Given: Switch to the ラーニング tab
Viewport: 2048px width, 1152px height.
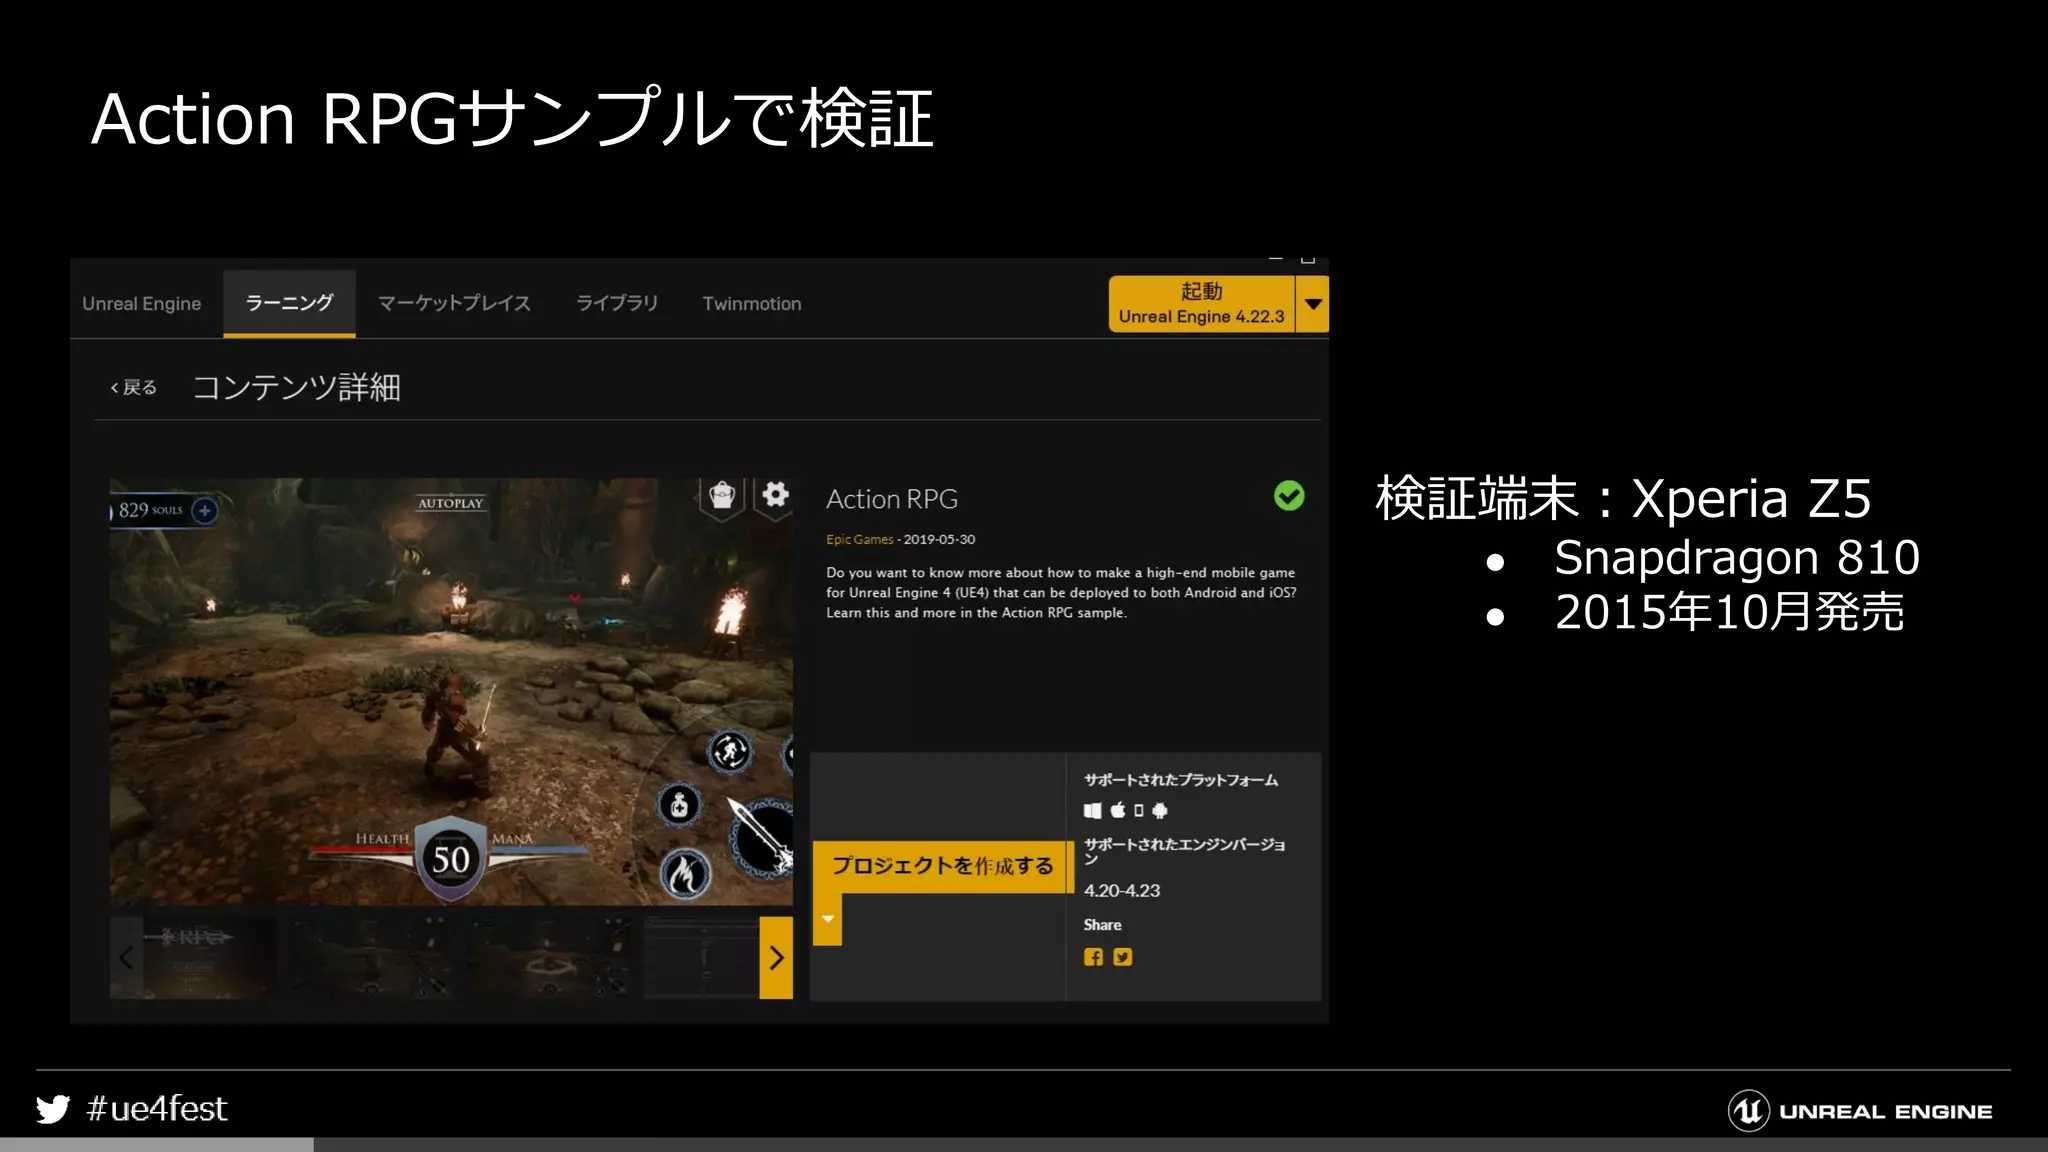Looking at the screenshot, I should 289,303.
